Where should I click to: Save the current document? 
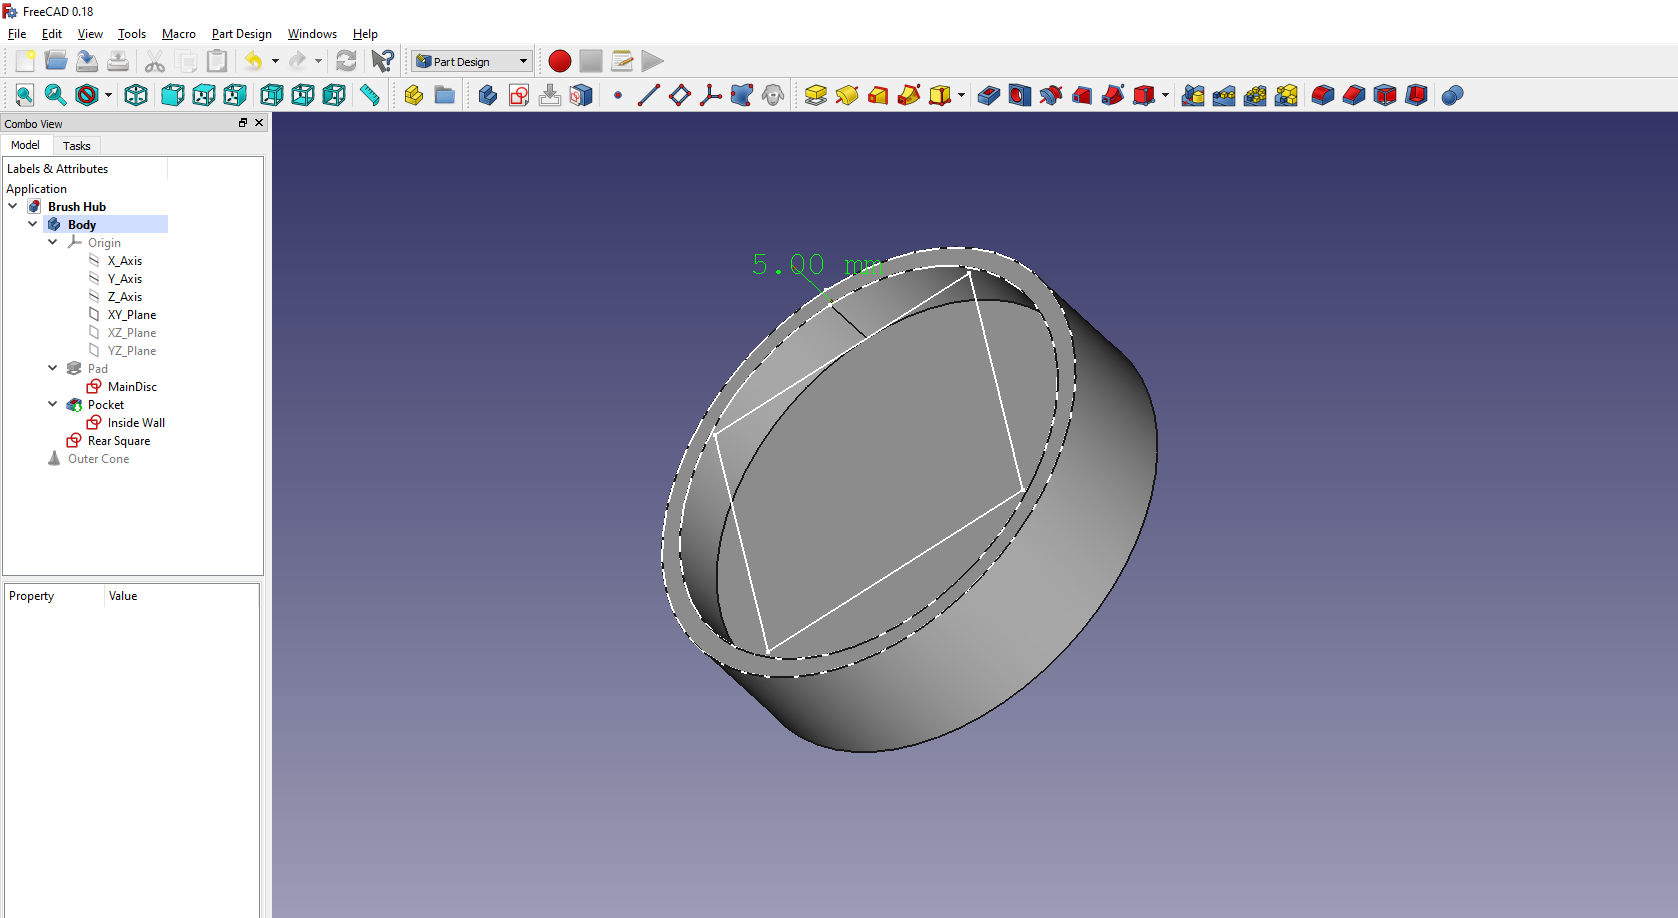(87, 61)
